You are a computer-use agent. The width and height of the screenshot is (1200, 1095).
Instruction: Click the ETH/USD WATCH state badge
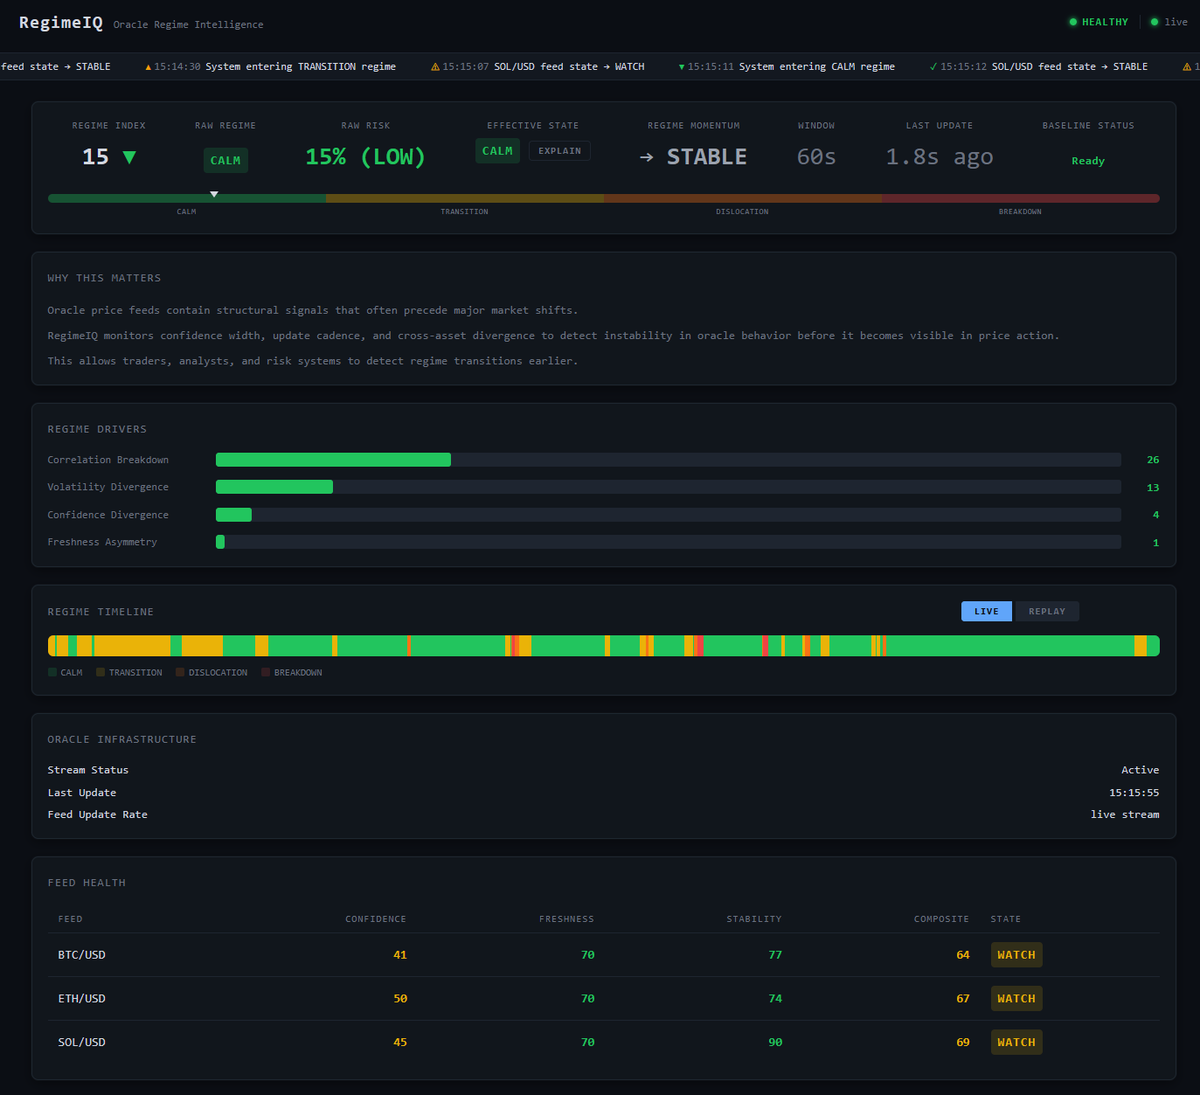(1016, 999)
